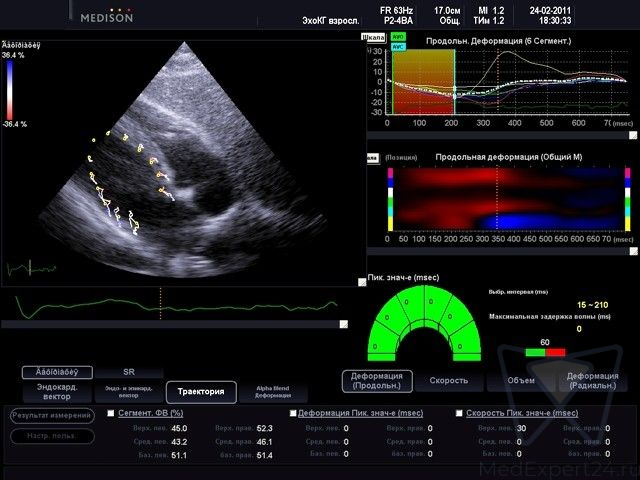Screen dimensions: 640x480
Task: Open the Объем tab
Action: pyautogui.click(x=521, y=380)
